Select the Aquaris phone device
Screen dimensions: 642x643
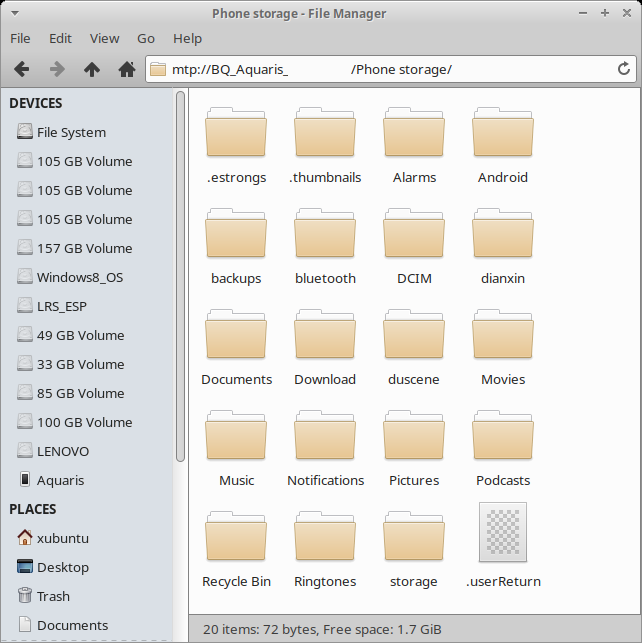pos(60,480)
